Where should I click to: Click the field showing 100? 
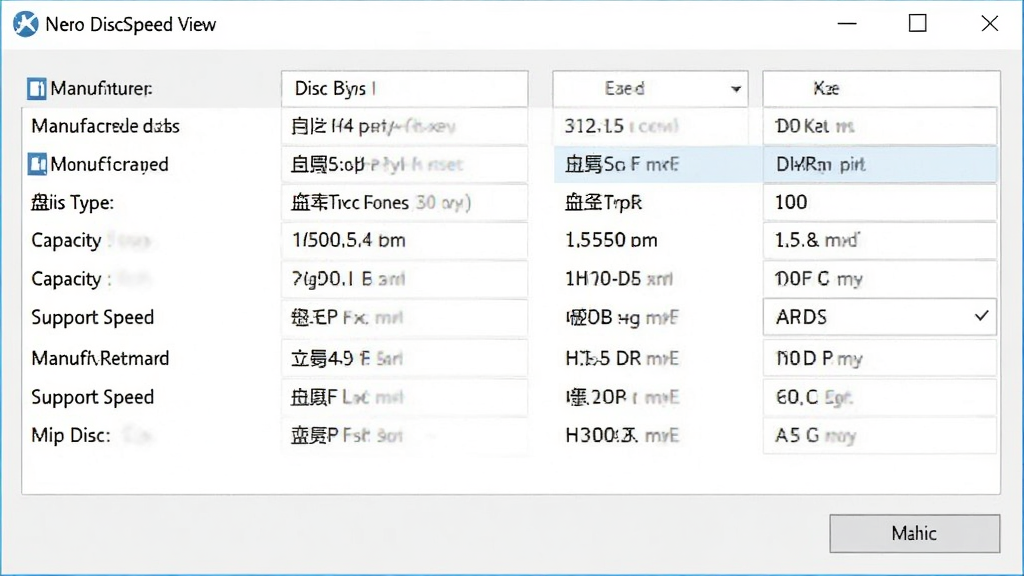click(880, 202)
